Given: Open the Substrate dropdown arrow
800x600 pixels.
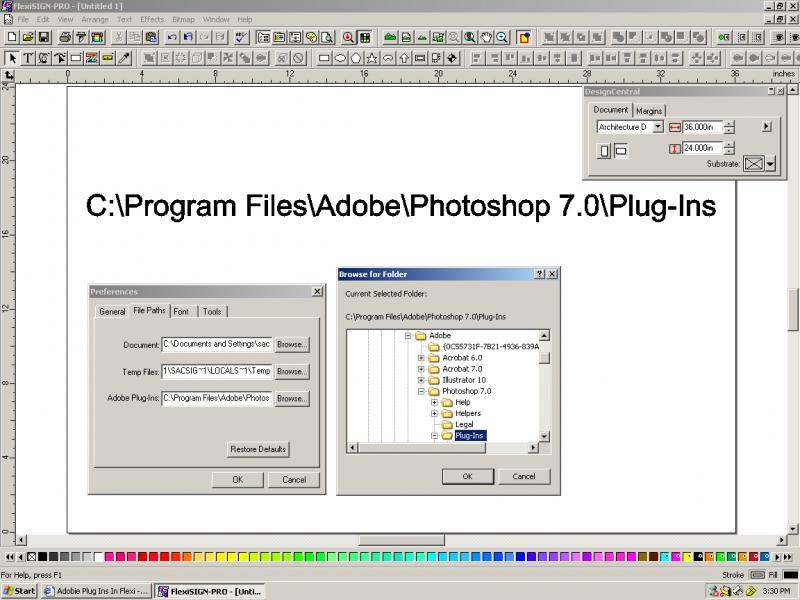Looking at the screenshot, I should click(x=770, y=164).
